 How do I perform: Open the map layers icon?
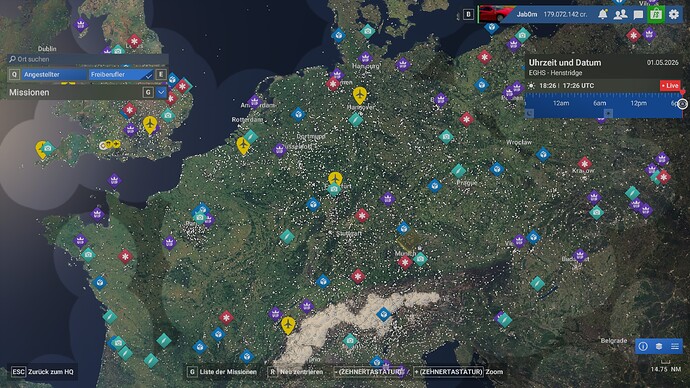click(659, 346)
